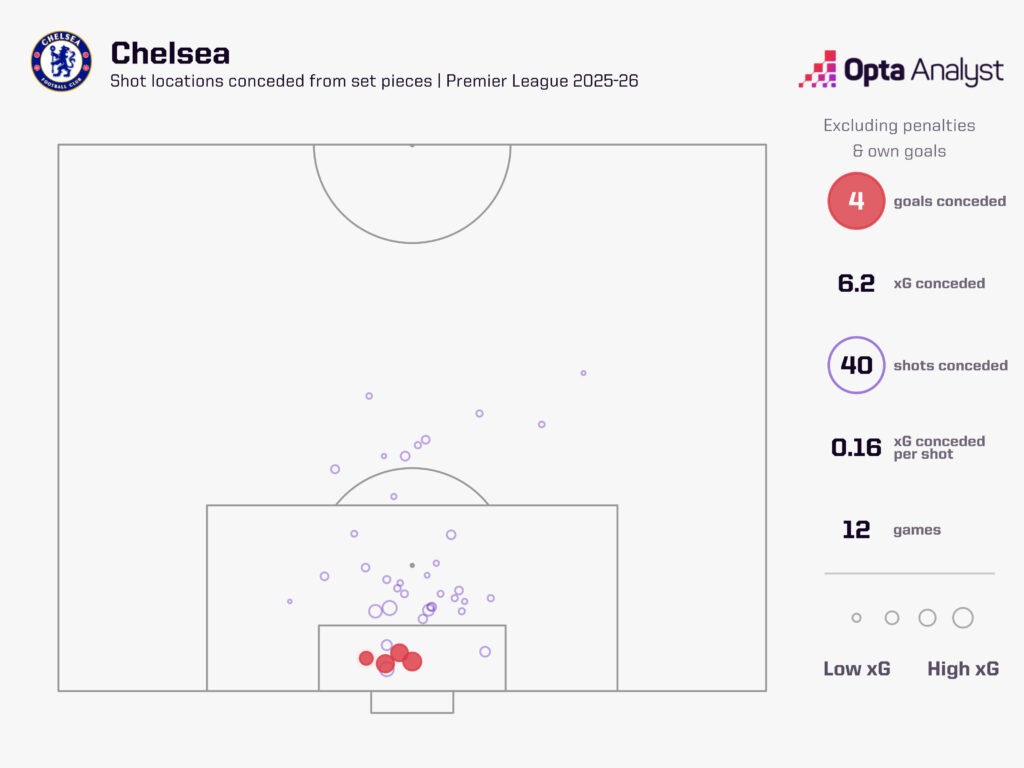Screen dimensions: 1024x768
Task: Click the Chelsea title heading
Action: 170,52
